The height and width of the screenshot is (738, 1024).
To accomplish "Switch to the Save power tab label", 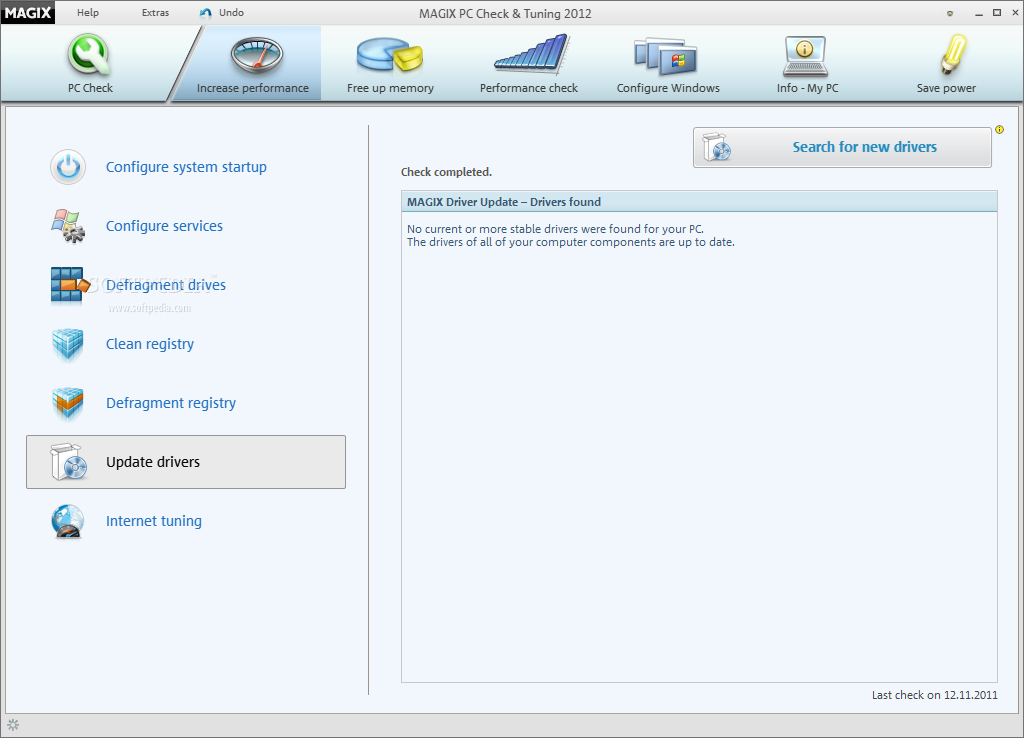I will 946,88.
